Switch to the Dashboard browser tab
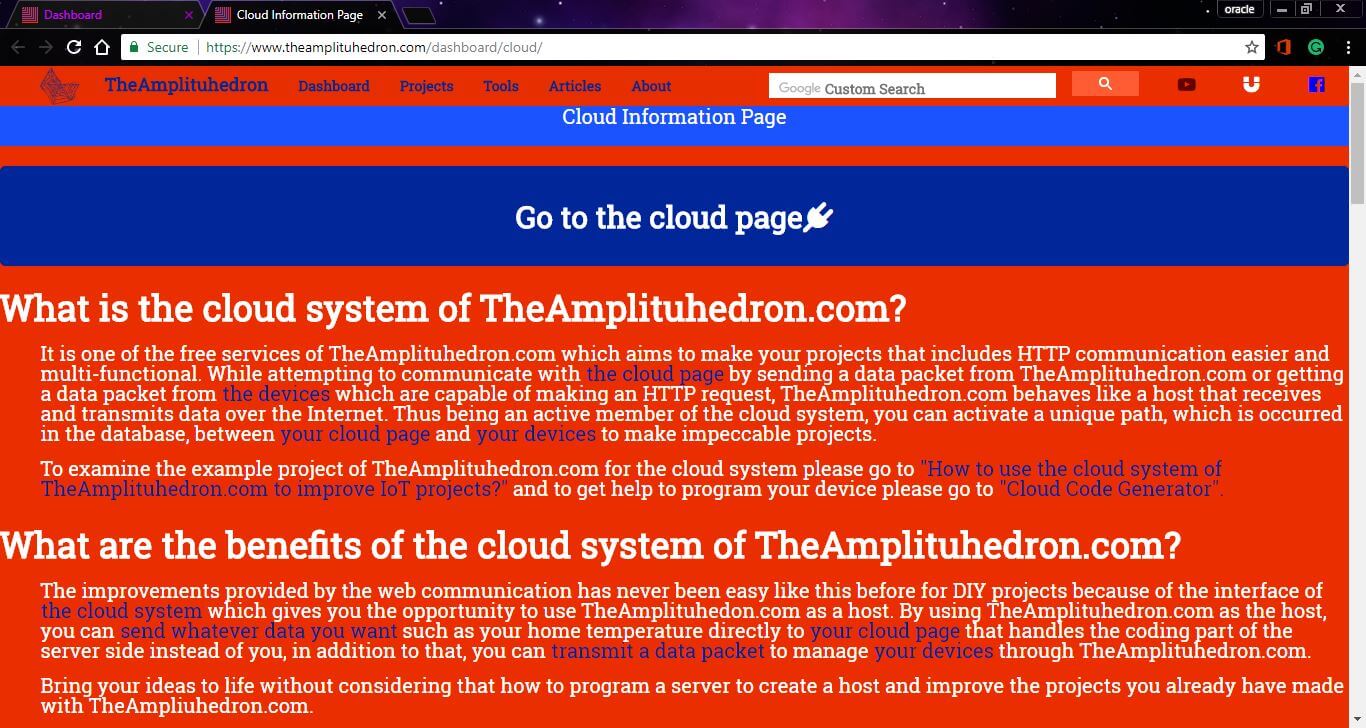 click(105, 15)
